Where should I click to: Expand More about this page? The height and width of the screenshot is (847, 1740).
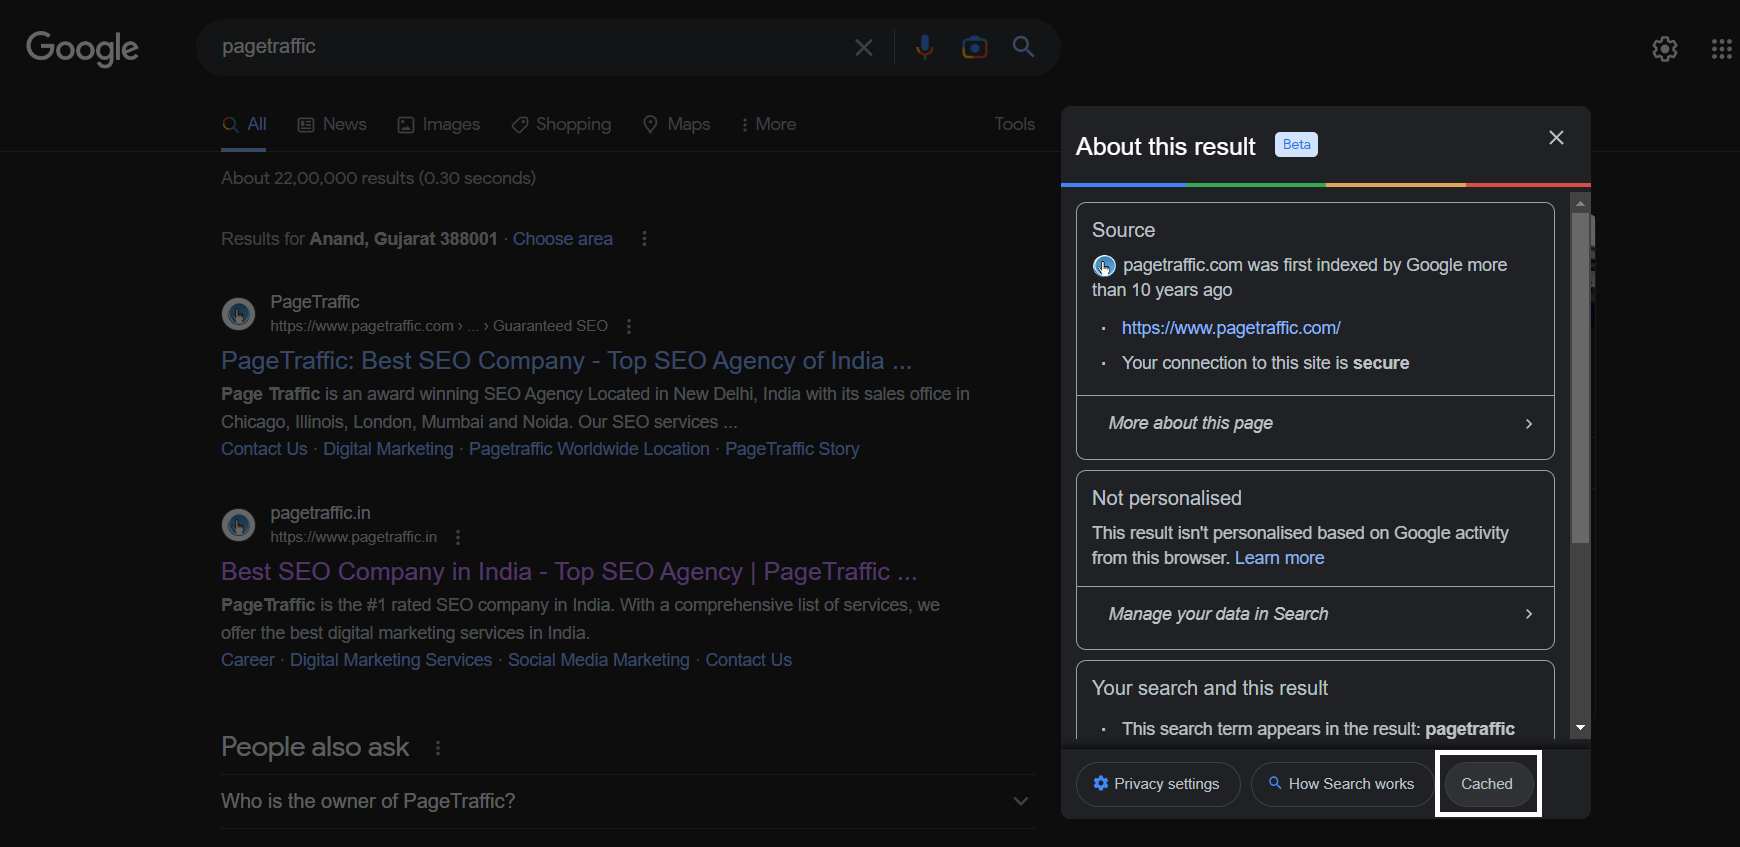click(x=1315, y=424)
